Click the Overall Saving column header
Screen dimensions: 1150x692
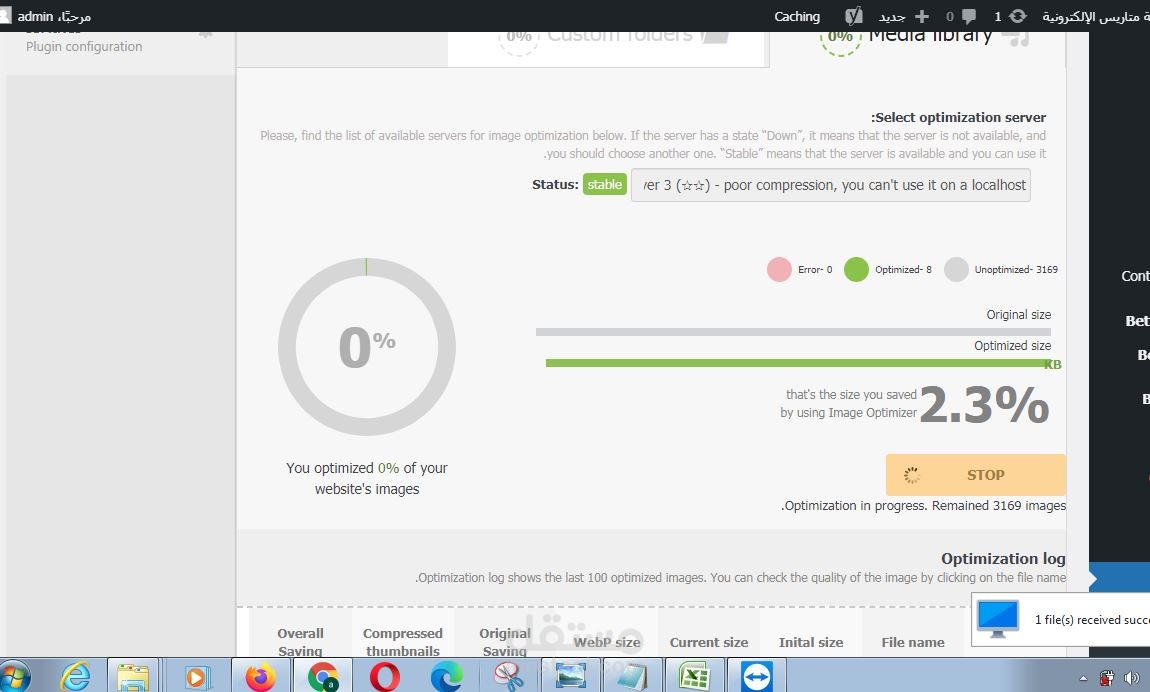click(x=300, y=641)
